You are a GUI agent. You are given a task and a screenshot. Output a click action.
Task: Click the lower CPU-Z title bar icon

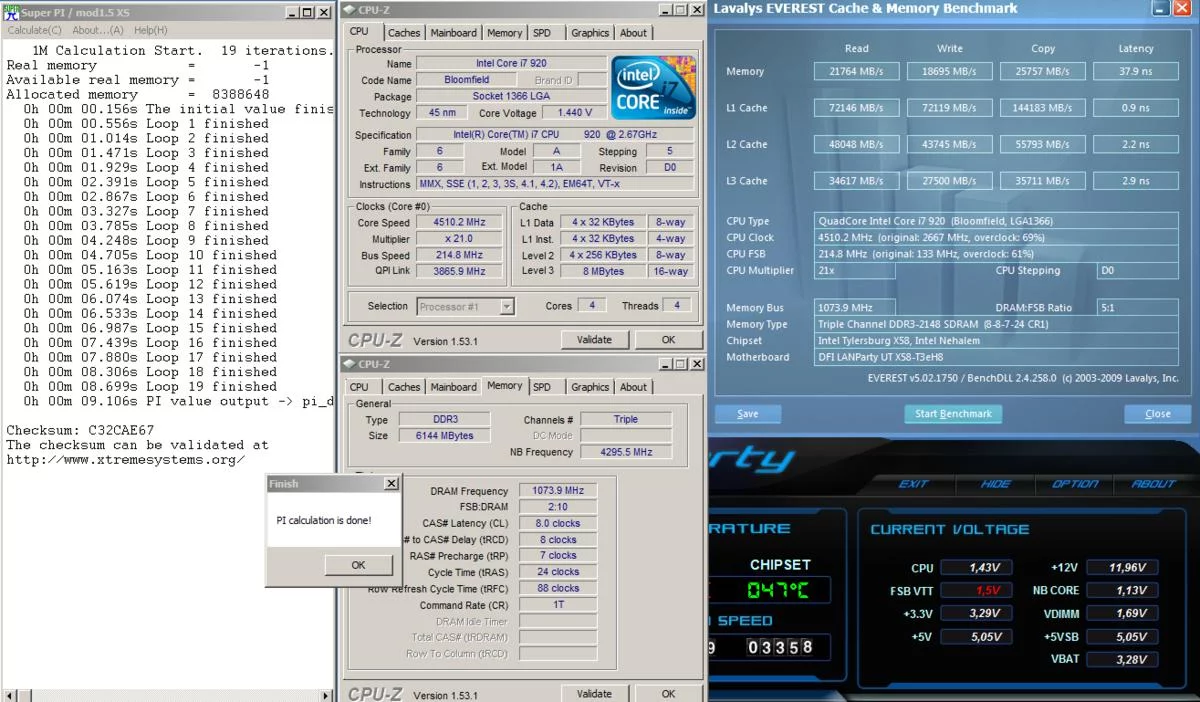[x=350, y=364]
